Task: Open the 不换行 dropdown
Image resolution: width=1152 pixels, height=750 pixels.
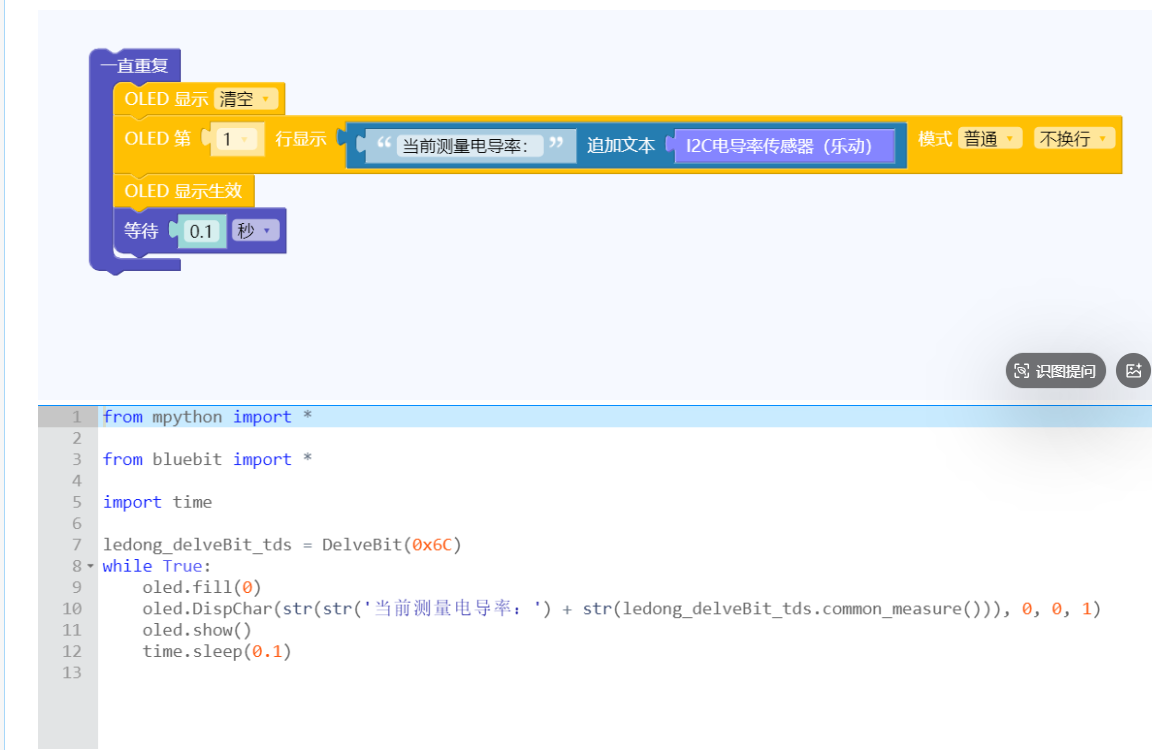Action: pyautogui.click(x=1073, y=138)
